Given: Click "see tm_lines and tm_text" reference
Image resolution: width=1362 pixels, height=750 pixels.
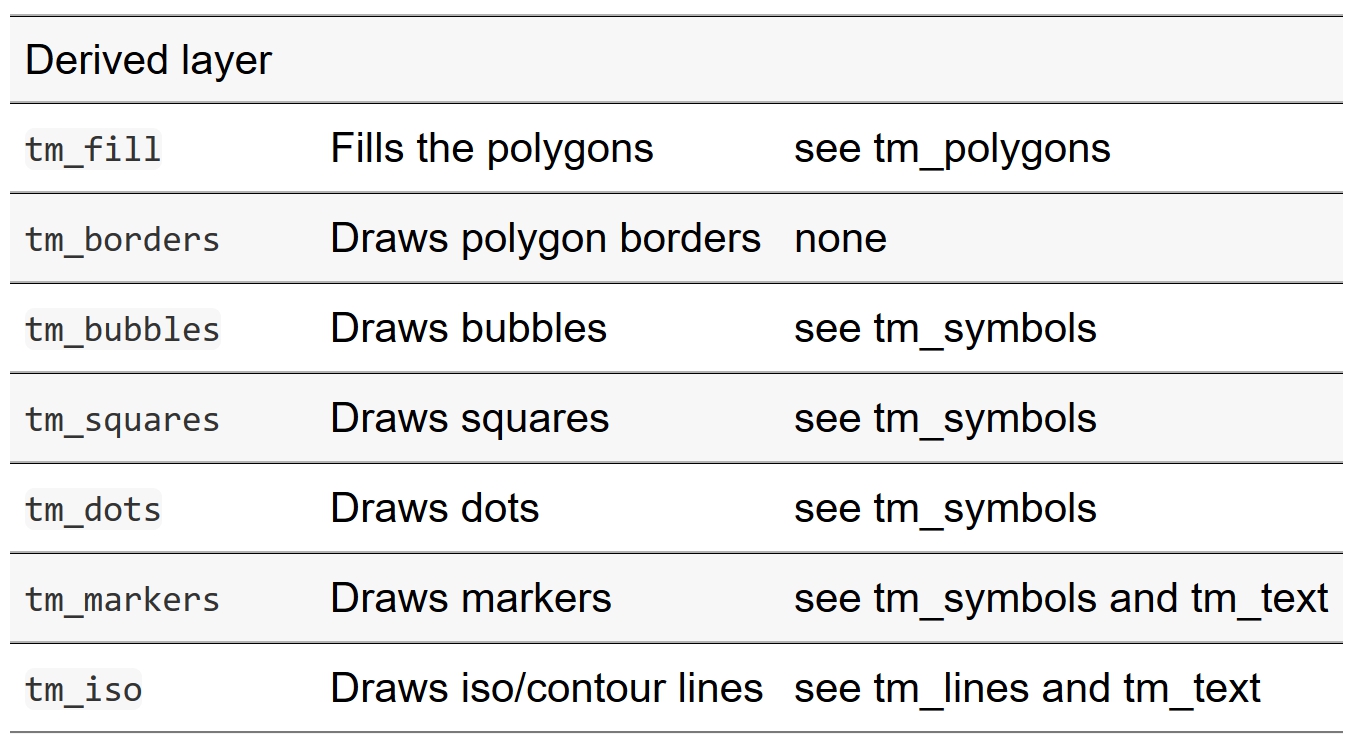Looking at the screenshot, I should pos(1027,689).
